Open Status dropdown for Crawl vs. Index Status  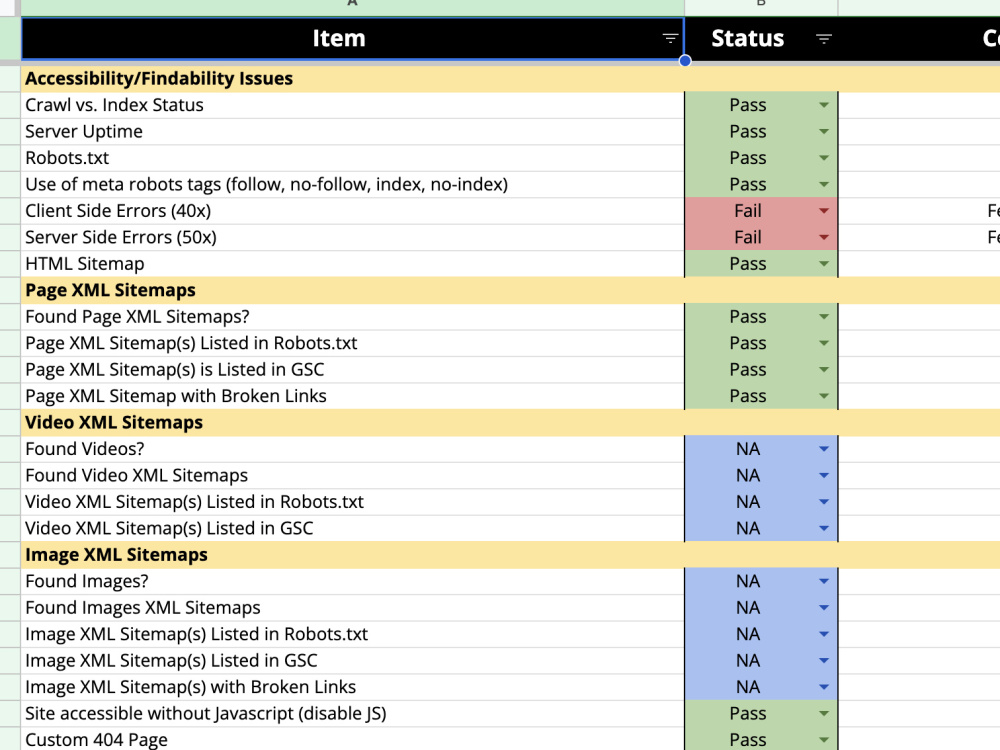coord(823,105)
